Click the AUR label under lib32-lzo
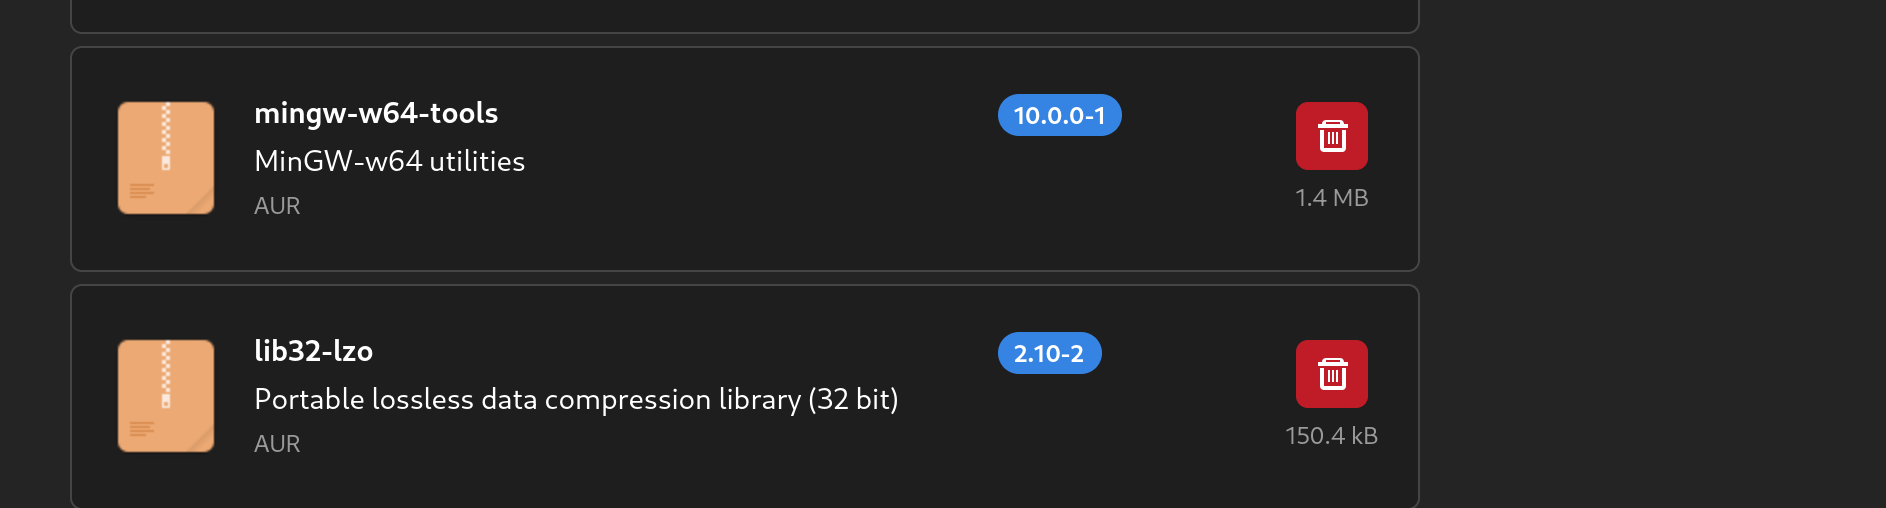 click(277, 444)
